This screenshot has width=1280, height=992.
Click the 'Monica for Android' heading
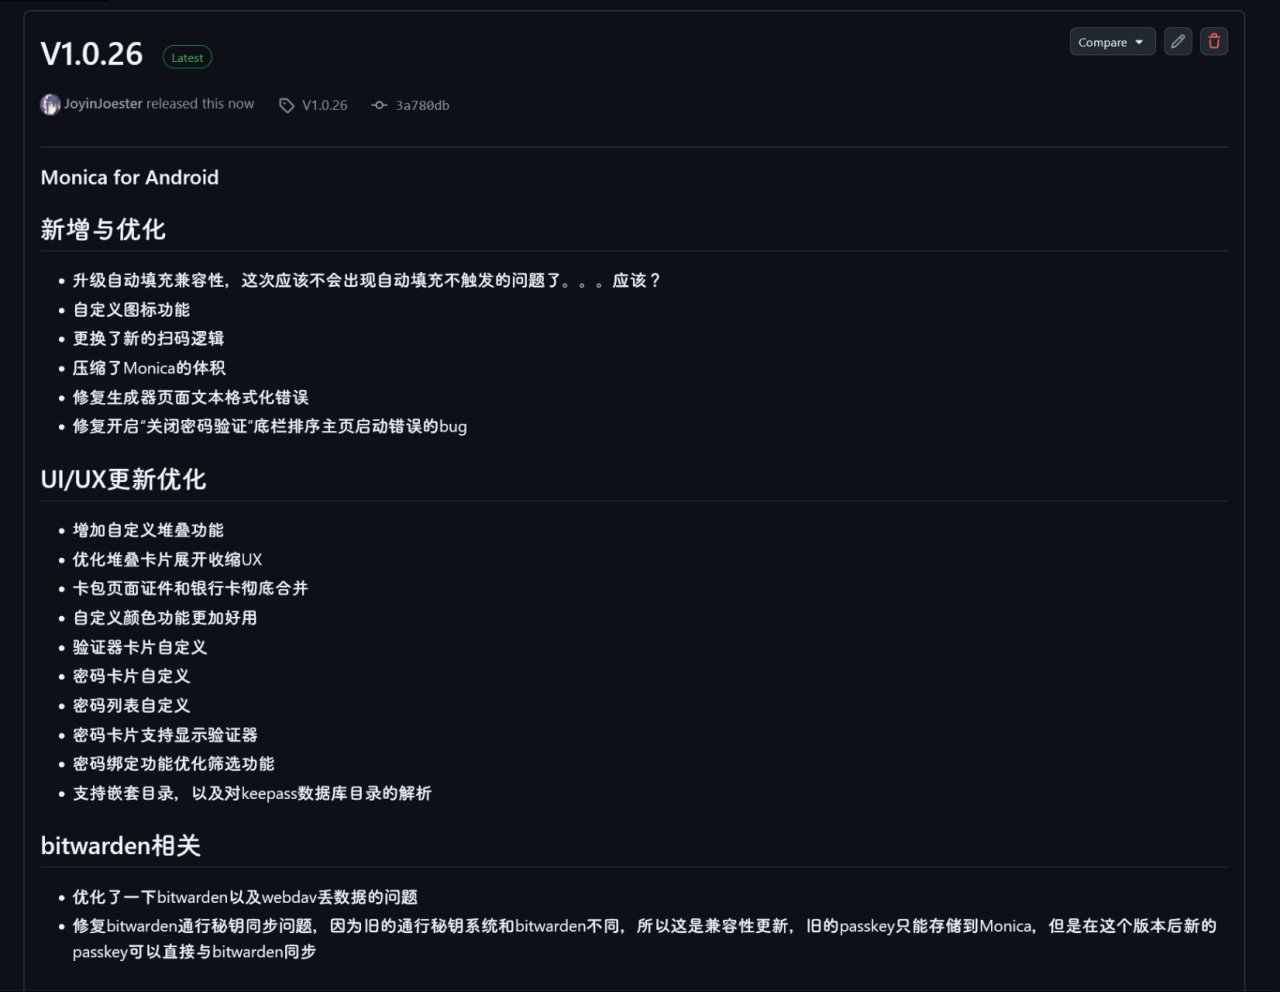[130, 178]
